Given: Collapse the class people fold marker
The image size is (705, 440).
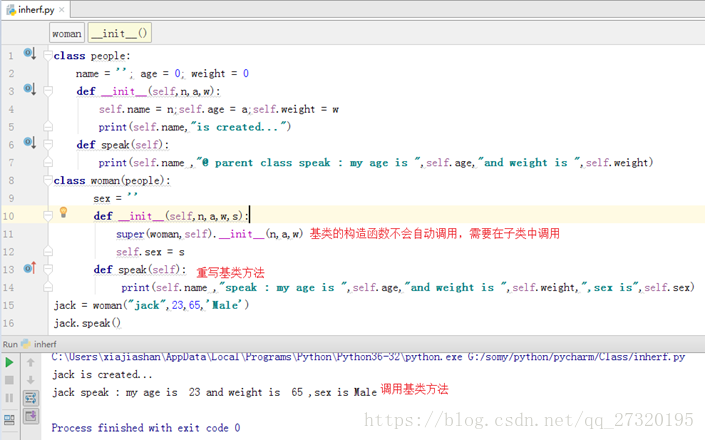Looking at the screenshot, I should [48, 55].
